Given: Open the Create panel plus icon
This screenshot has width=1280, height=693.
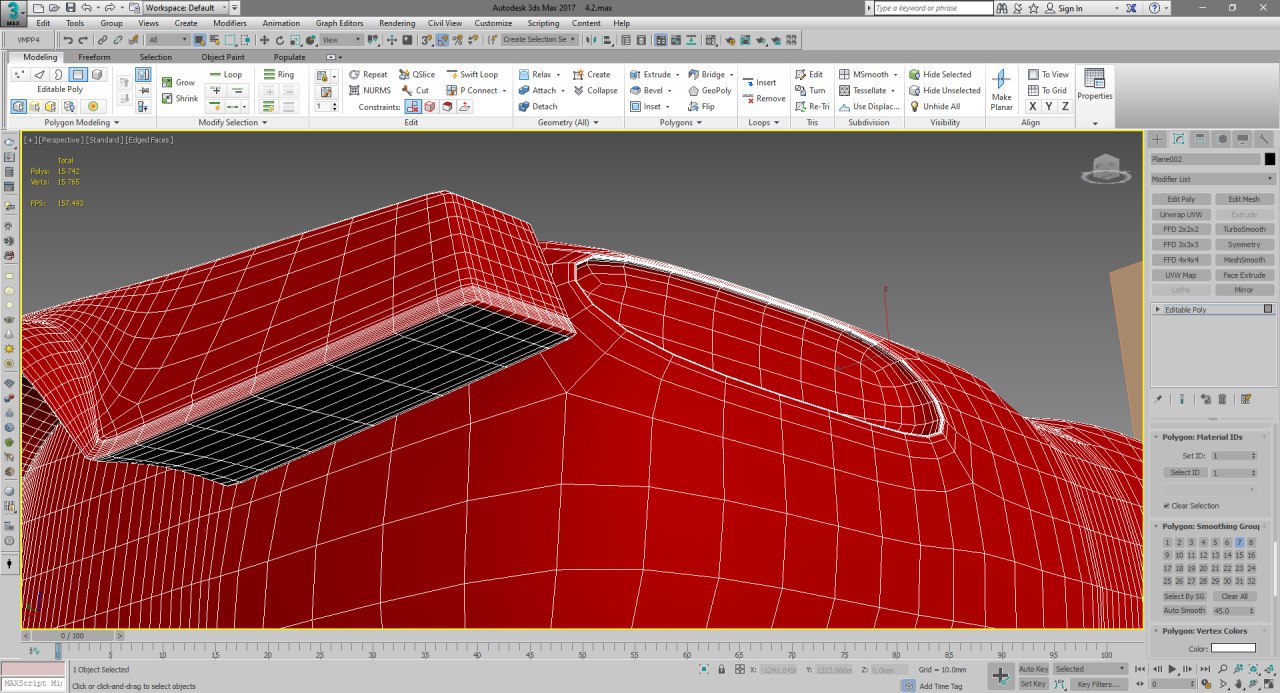Looking at the screenshot, I should [1158, 139].
